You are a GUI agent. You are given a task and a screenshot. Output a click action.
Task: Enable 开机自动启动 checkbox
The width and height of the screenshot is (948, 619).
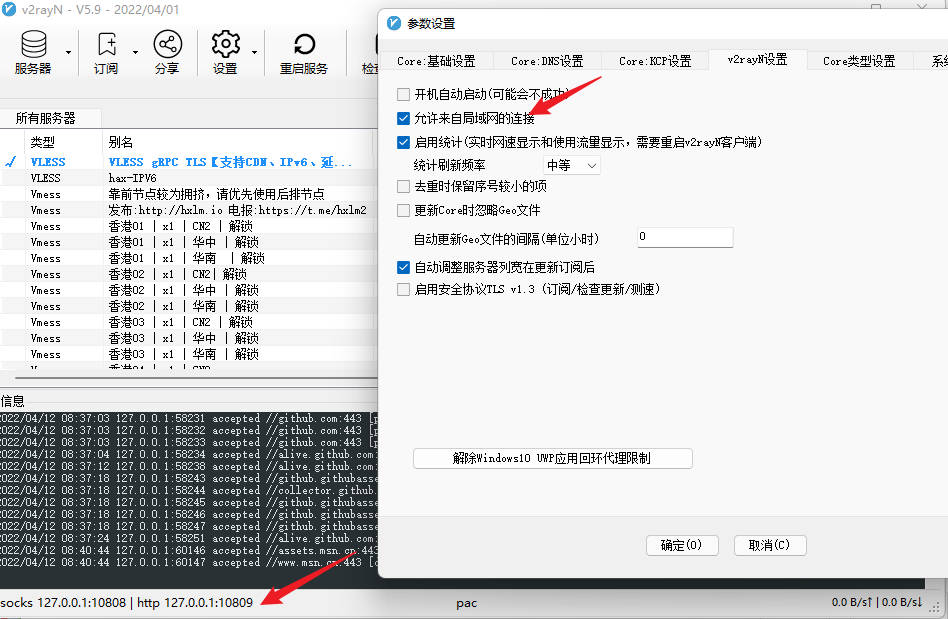coord(403,94)
